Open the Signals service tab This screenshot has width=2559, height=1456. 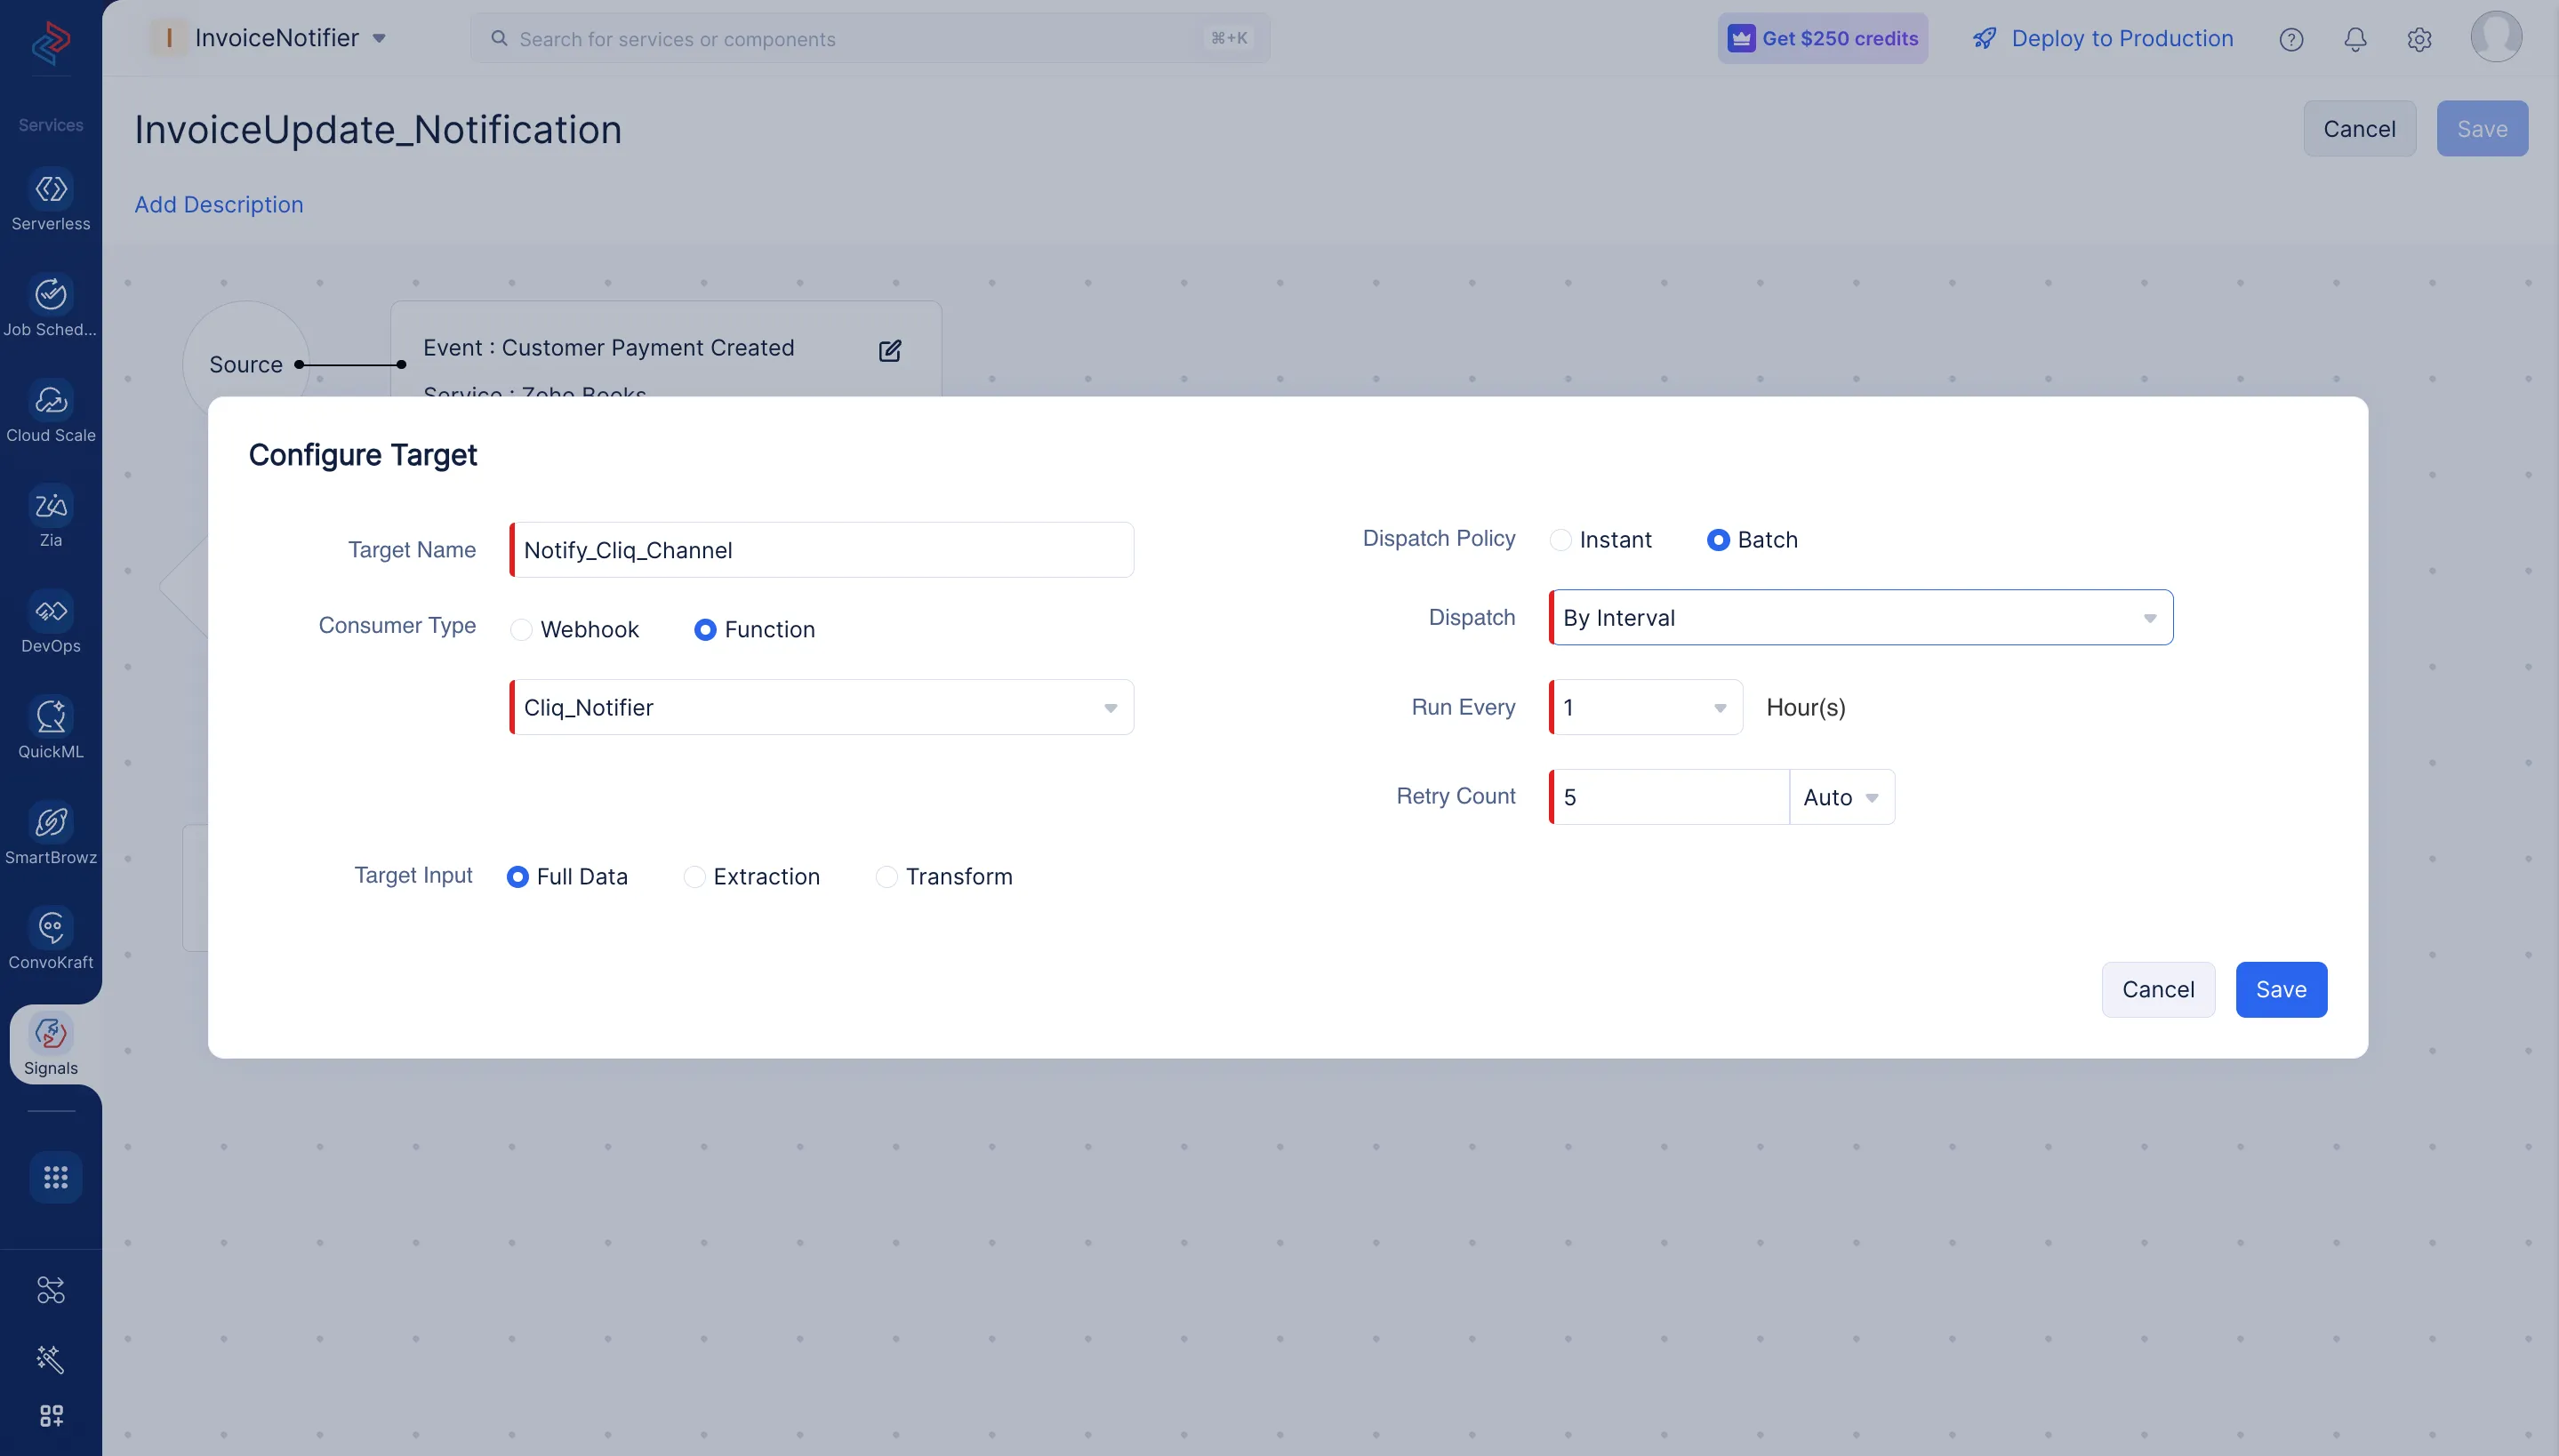point(51,1044)
